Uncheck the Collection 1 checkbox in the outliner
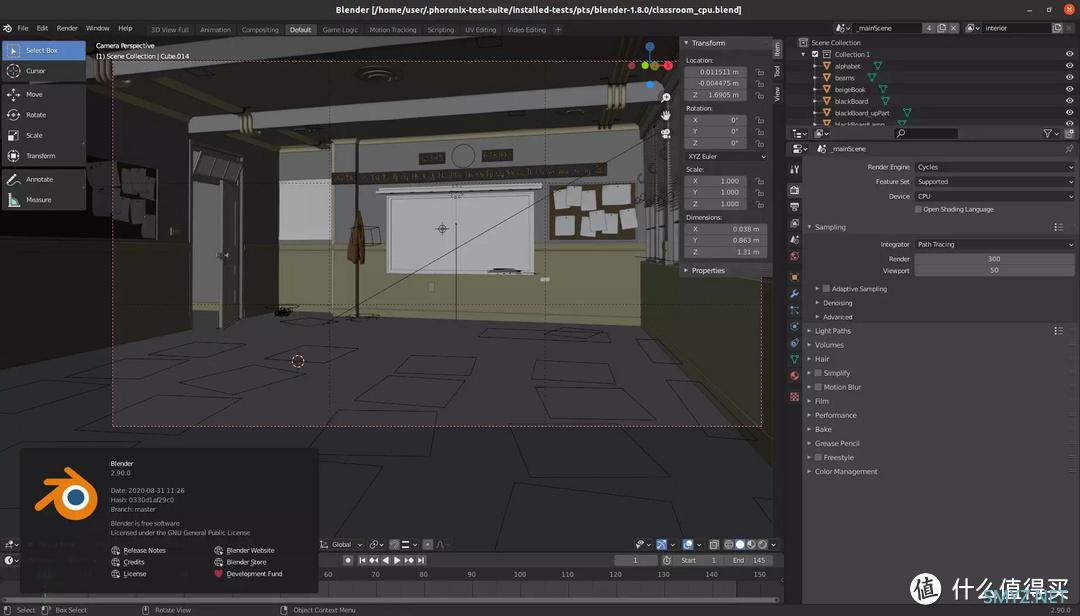Screen dimensions: 1080x616 click(x=816, y=54)
